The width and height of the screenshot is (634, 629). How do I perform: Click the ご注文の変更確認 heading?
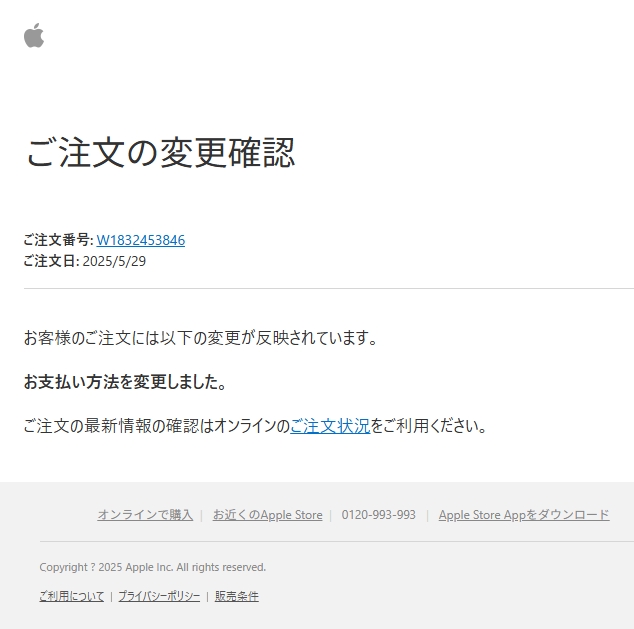pos(160,152)
